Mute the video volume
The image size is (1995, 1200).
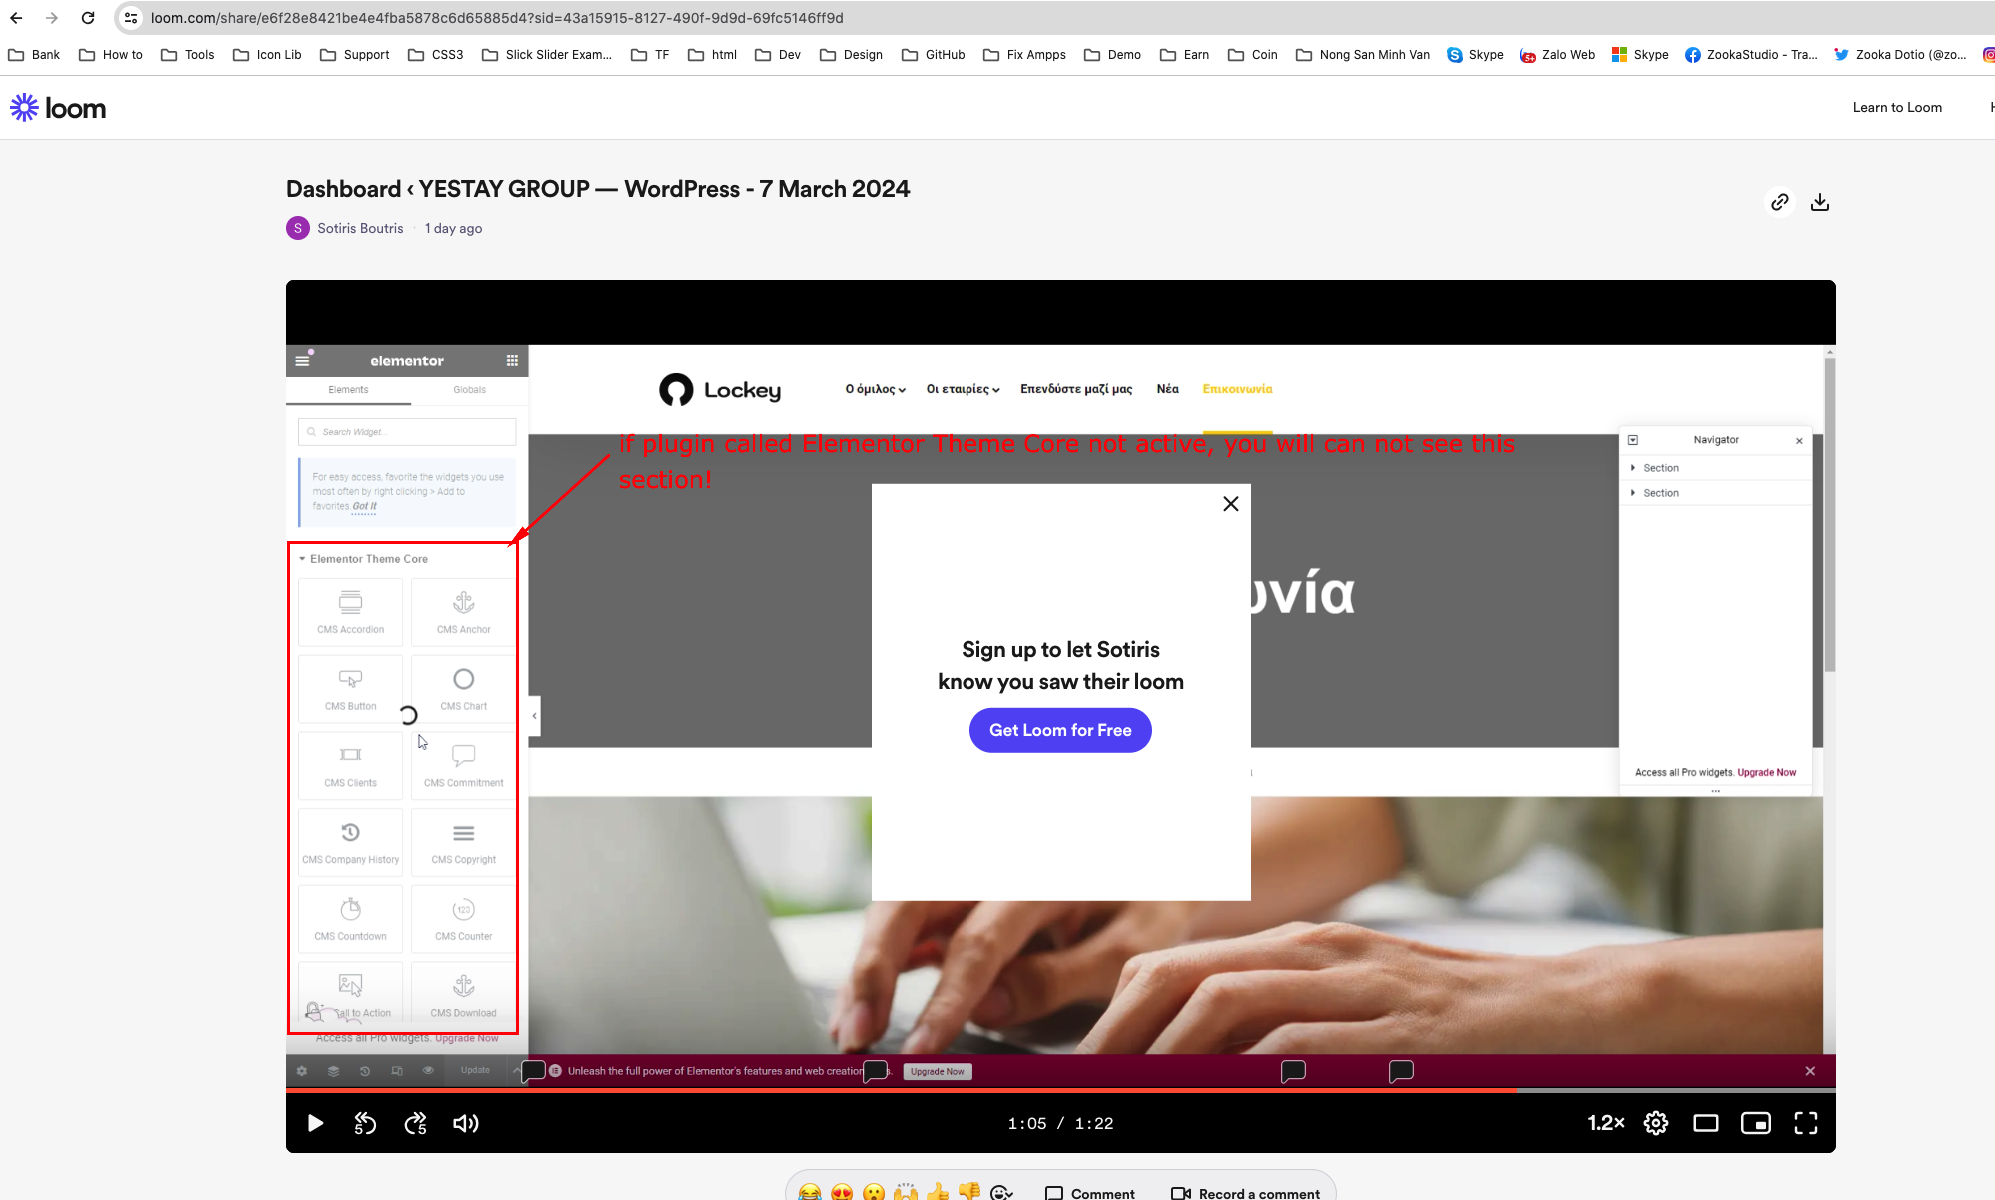tap(466, 1123)
